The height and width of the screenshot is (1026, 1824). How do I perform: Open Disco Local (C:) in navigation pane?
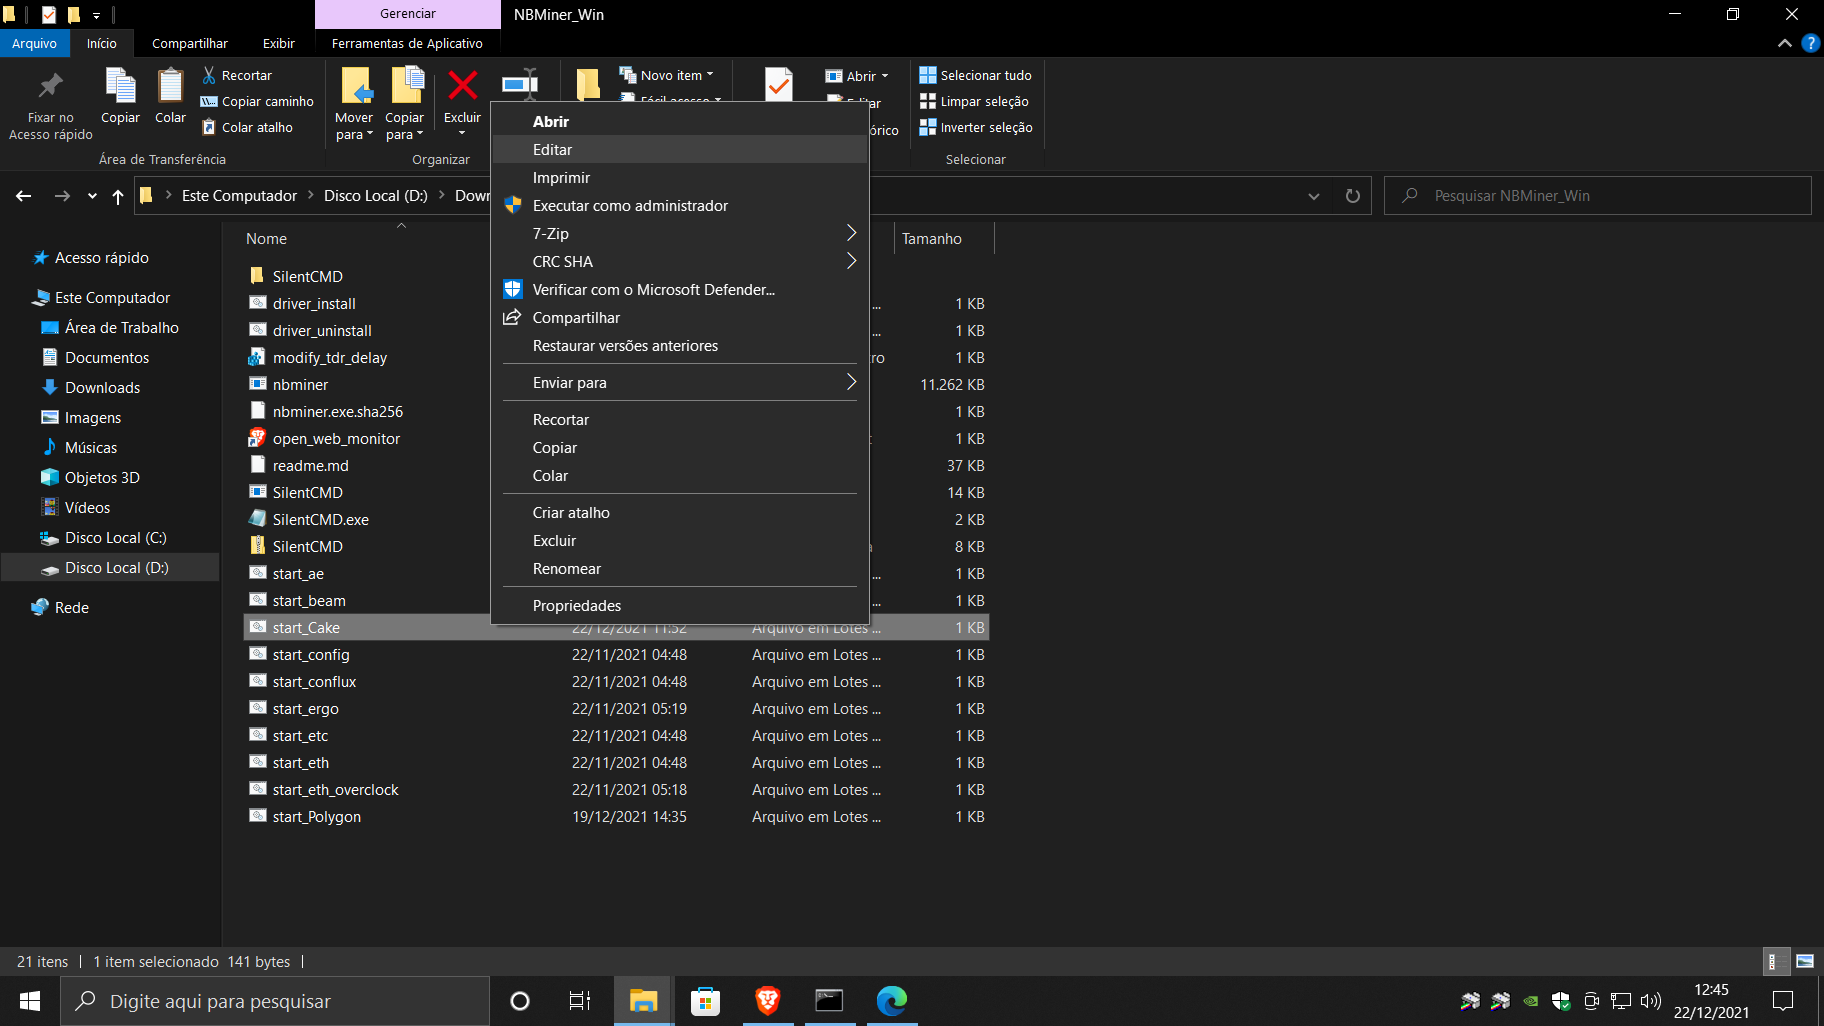point(115,537)
